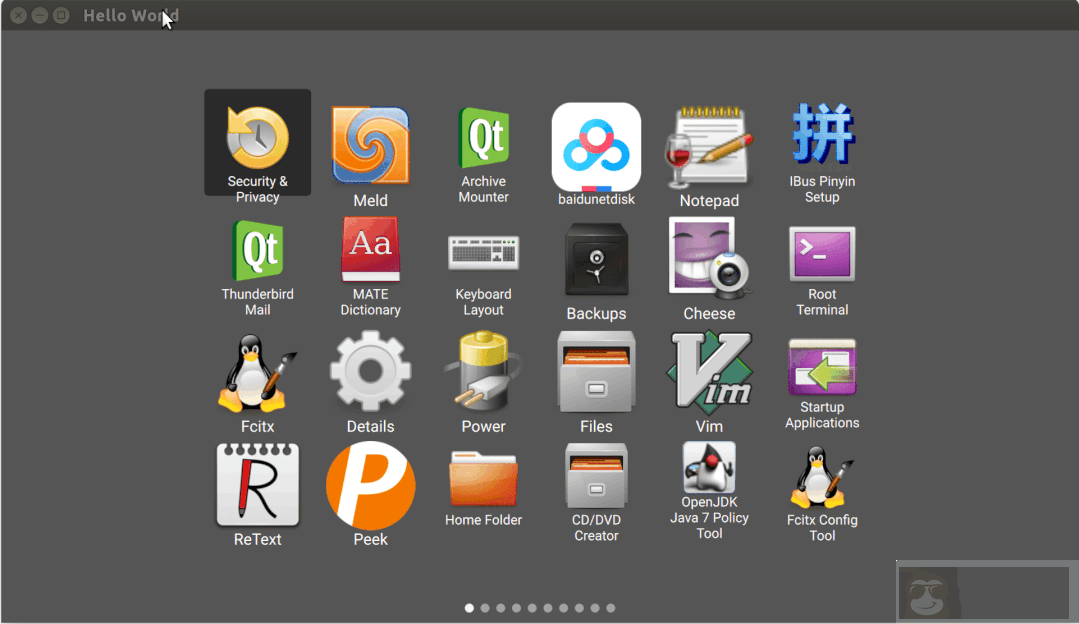Open Keyboard Layout settings

click(x=483, y=255)
